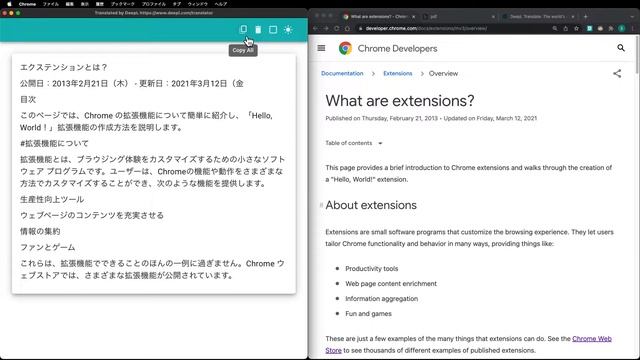Viewport: 640px width, 360px height.
Task: Click the 'What are extensions?' page heading
Action: point(400,101)
